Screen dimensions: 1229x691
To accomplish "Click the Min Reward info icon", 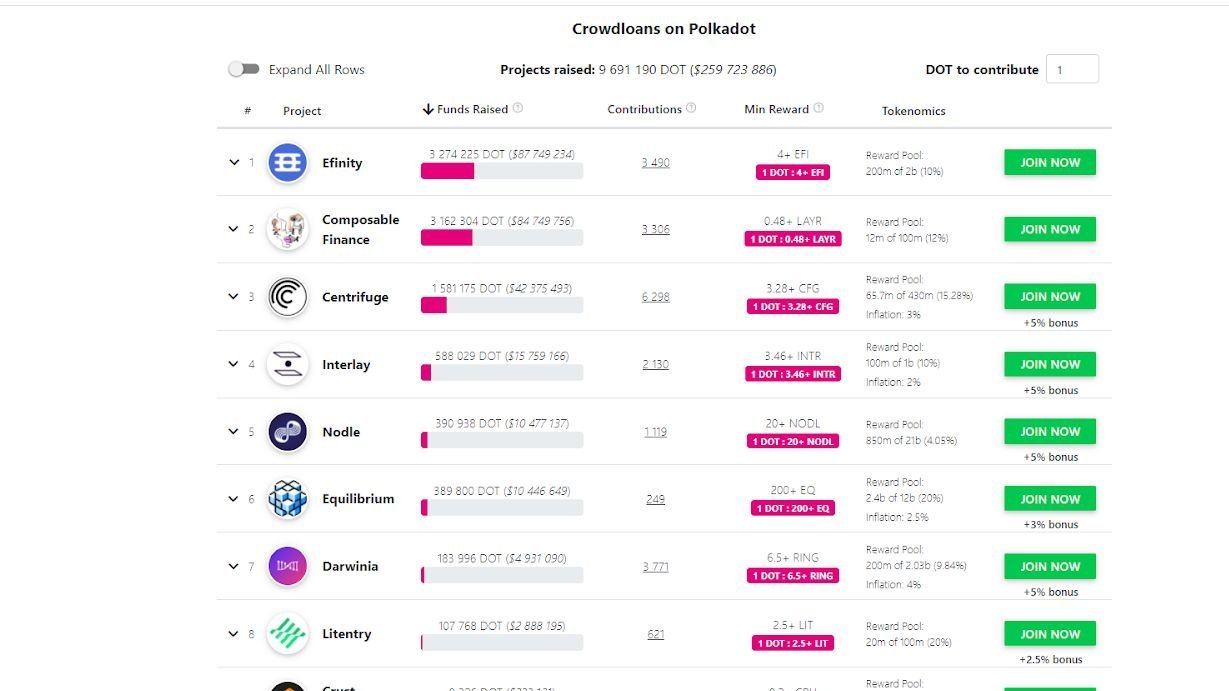I will coord(819,107).
